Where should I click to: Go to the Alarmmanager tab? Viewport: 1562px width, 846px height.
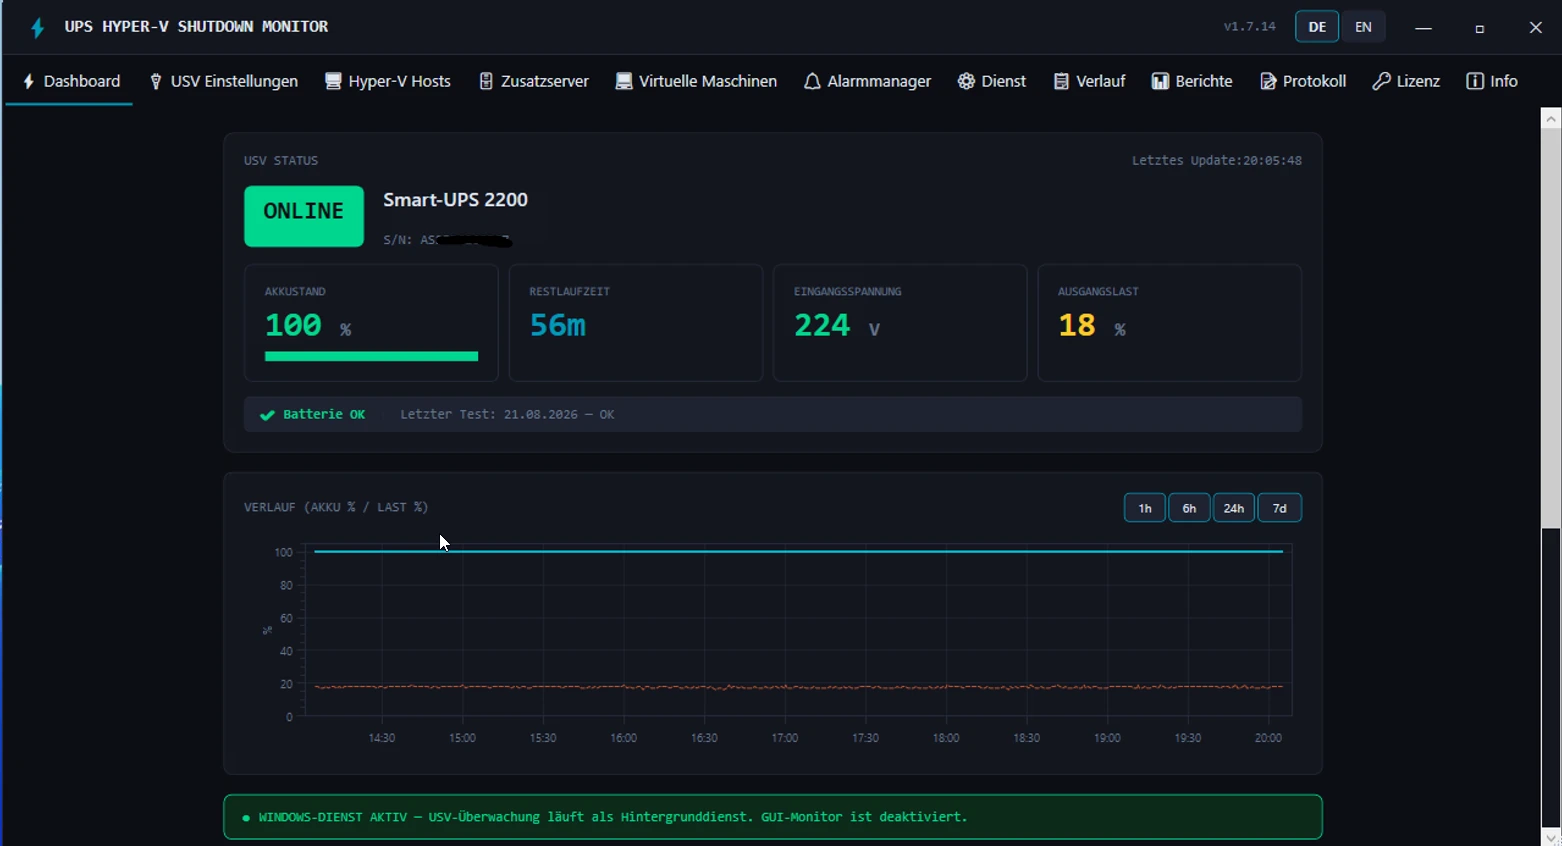pyautogui.click(x=867, y=81)
